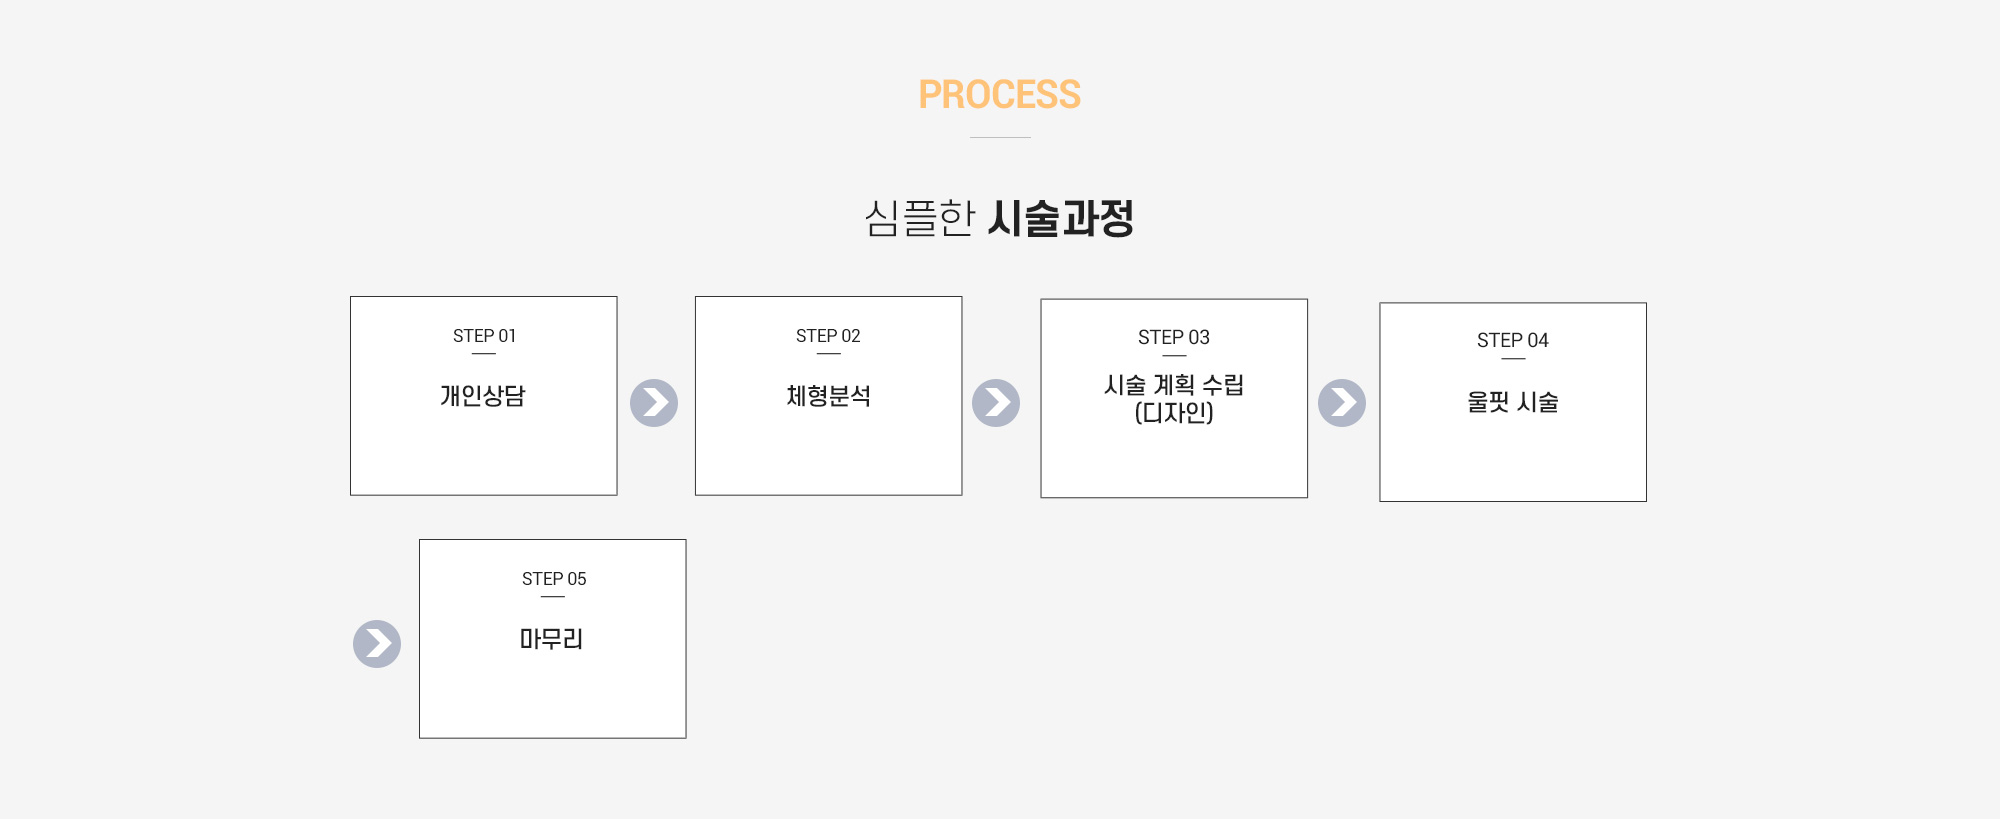Click the STEP 04 label
The width and height of the screenshot is (2000, 819).
(1513, 341)
